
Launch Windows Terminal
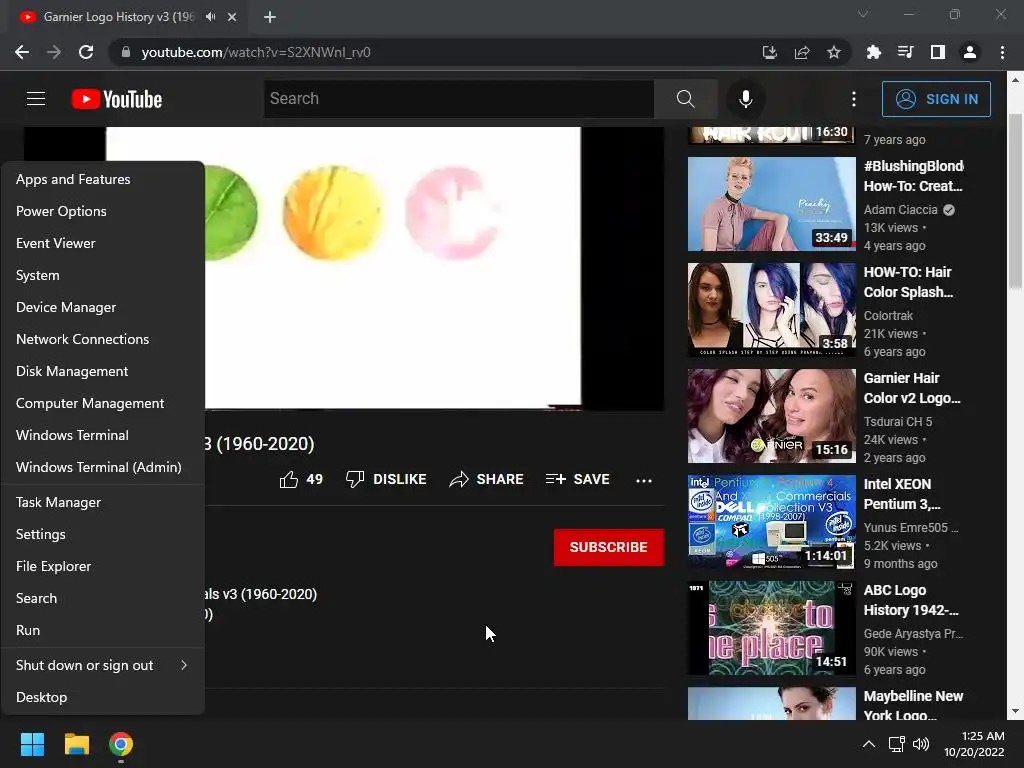[103, 435]
